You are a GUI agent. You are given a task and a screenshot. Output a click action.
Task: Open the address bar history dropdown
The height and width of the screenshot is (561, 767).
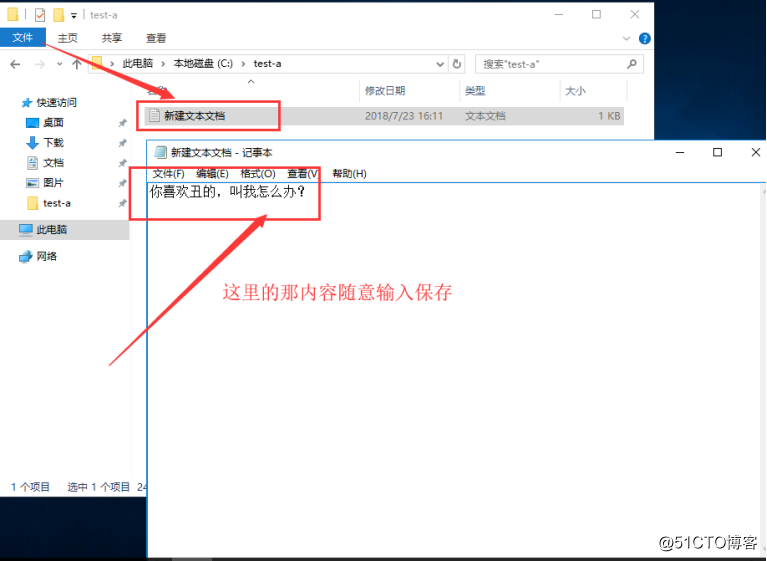[x=440, y=64]
